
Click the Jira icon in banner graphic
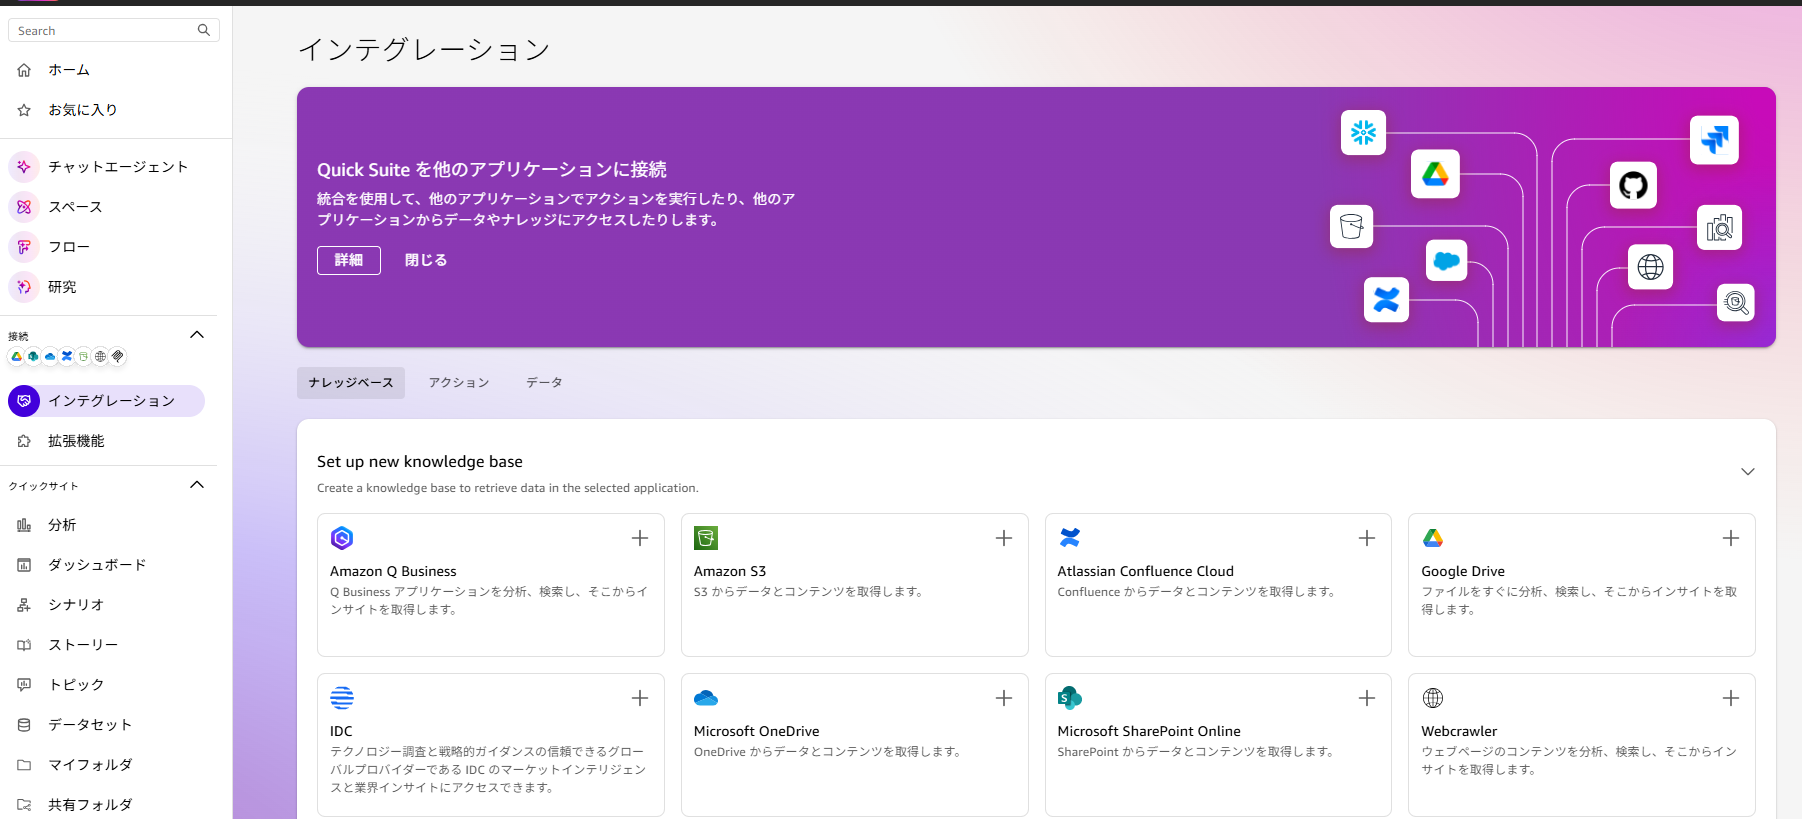[x=1714, y=139]
